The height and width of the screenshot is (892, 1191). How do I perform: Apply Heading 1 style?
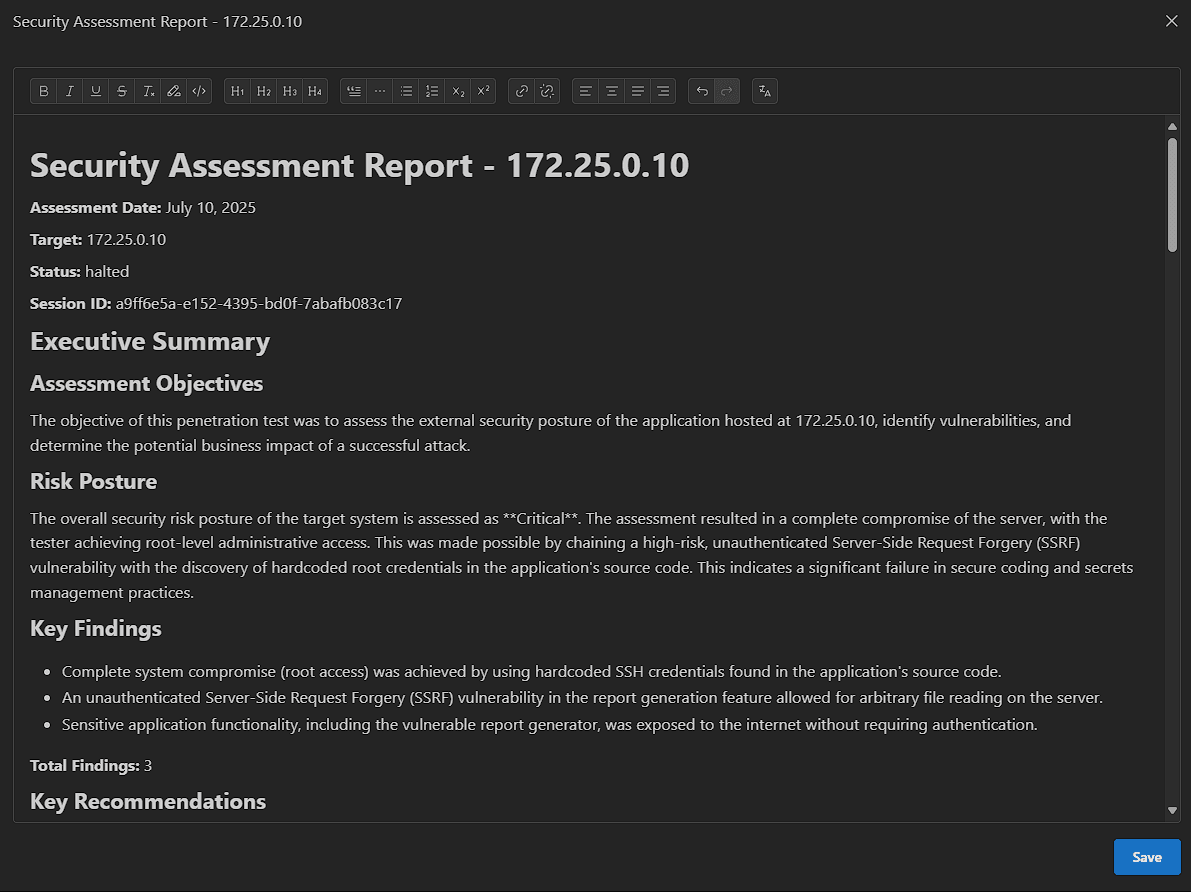point(238,91)
